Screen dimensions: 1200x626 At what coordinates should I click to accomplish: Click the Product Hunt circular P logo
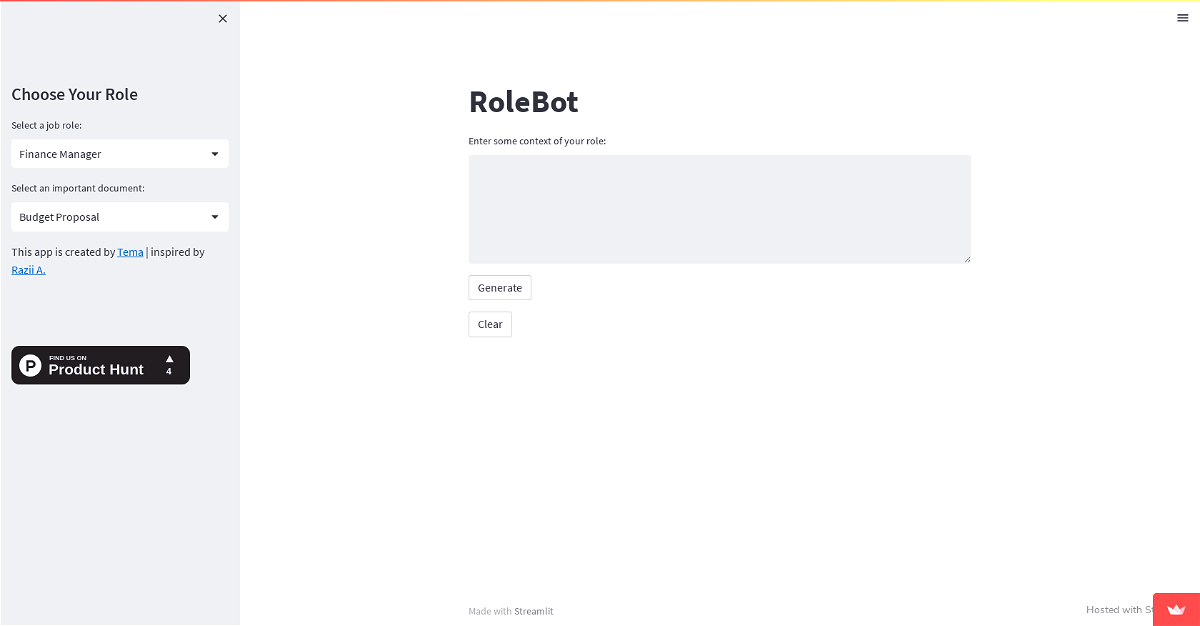pos(31,366)
